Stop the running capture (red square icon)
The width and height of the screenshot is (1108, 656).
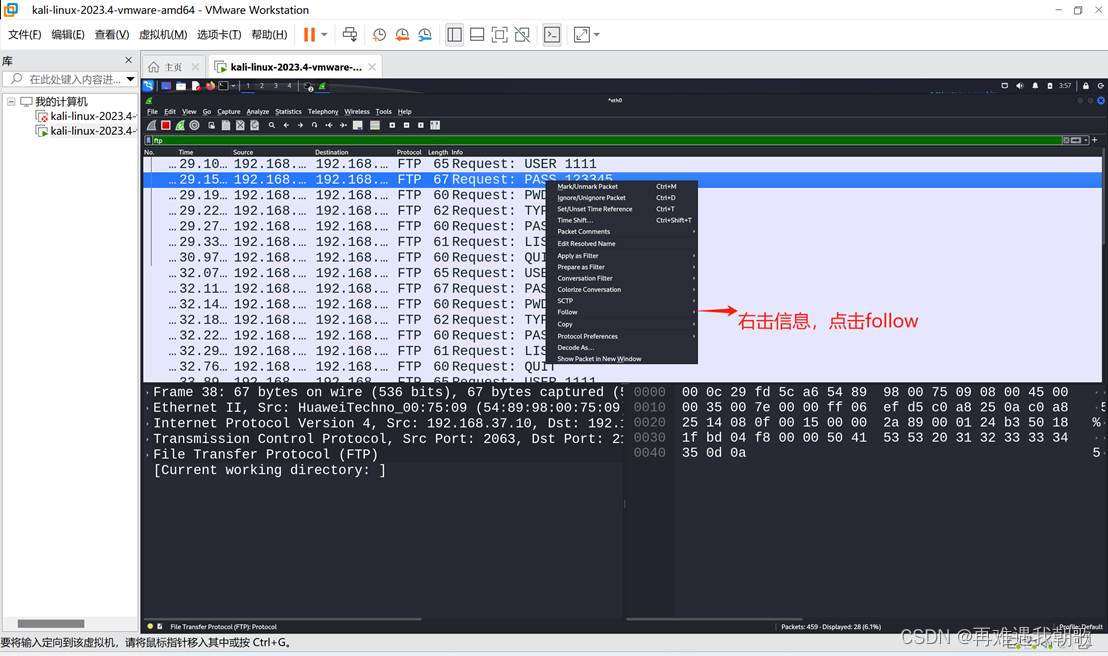164,125
